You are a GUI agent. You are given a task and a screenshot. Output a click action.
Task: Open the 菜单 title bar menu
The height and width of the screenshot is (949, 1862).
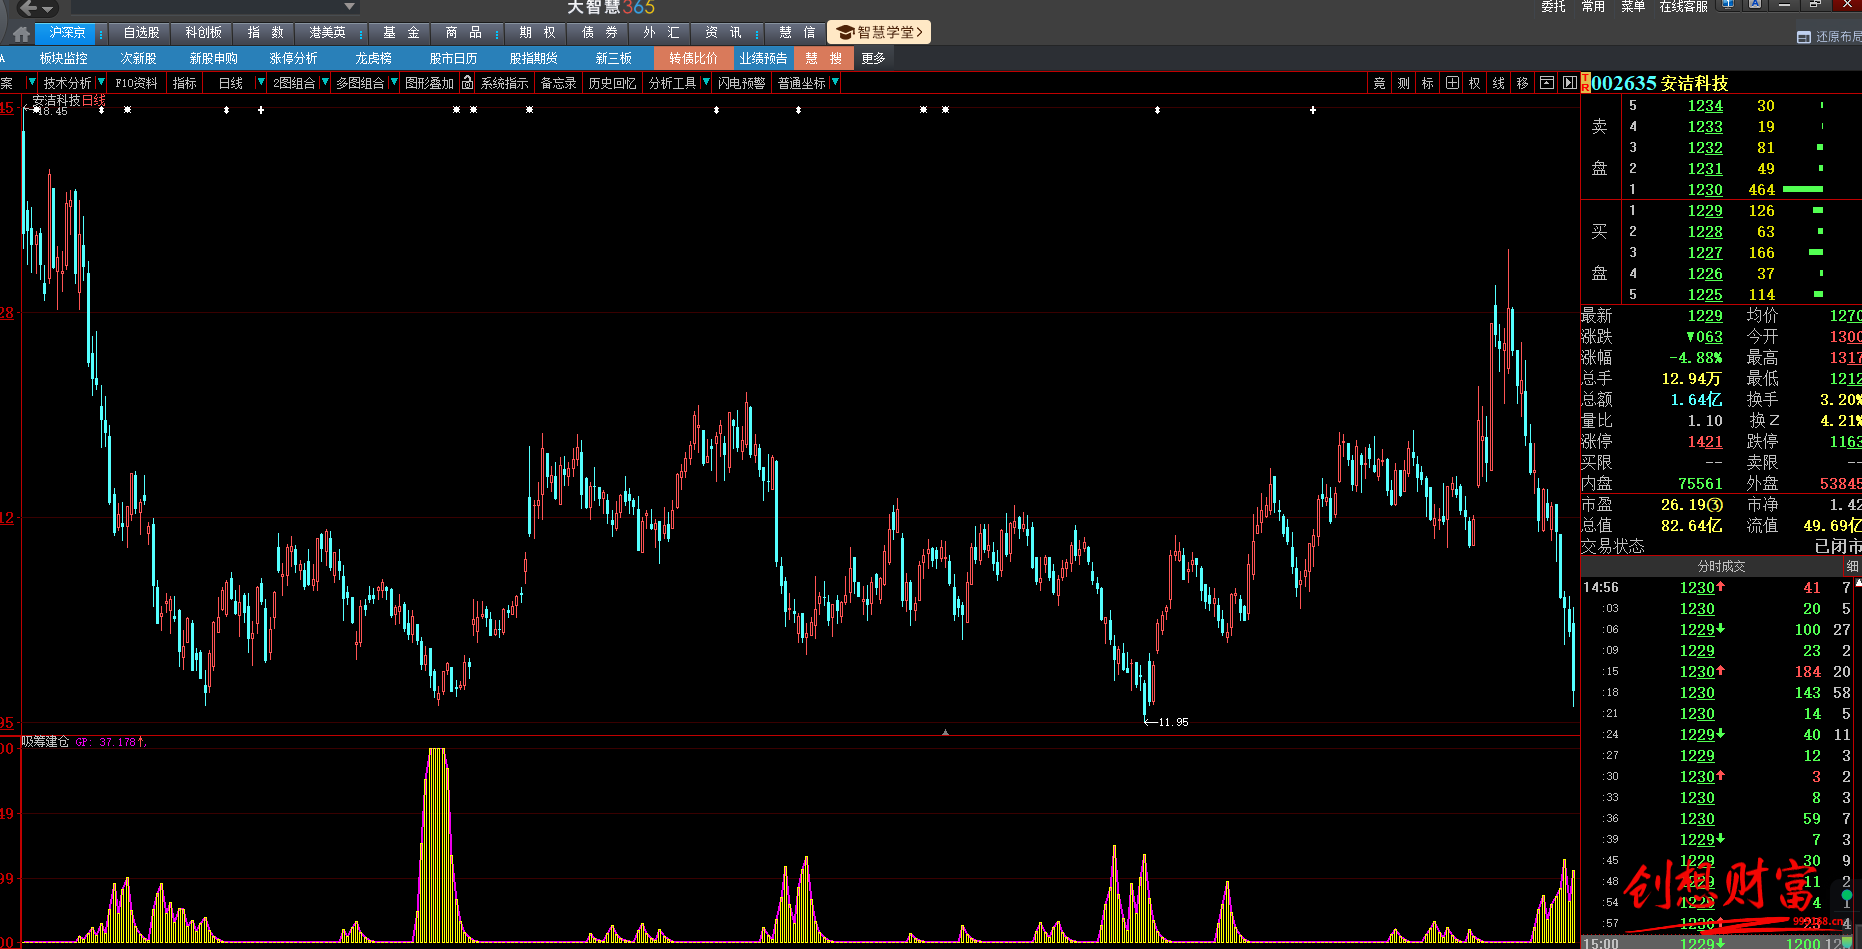click(x=1633, y=7)
